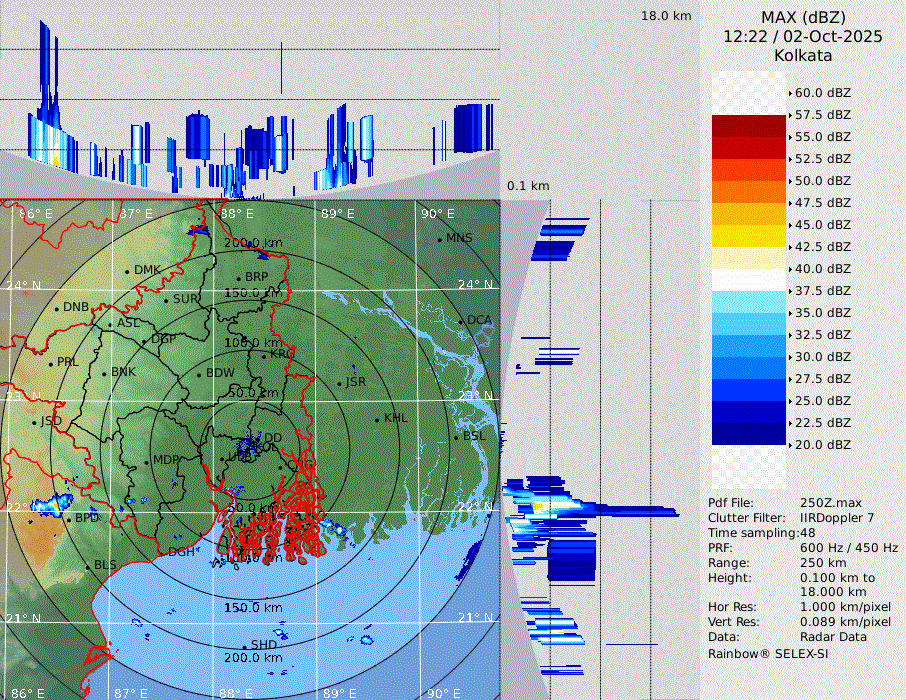Click the BRP station dot on map
Image resolution: width=906 pixels, height=700 pixels.
coord(238,278)
